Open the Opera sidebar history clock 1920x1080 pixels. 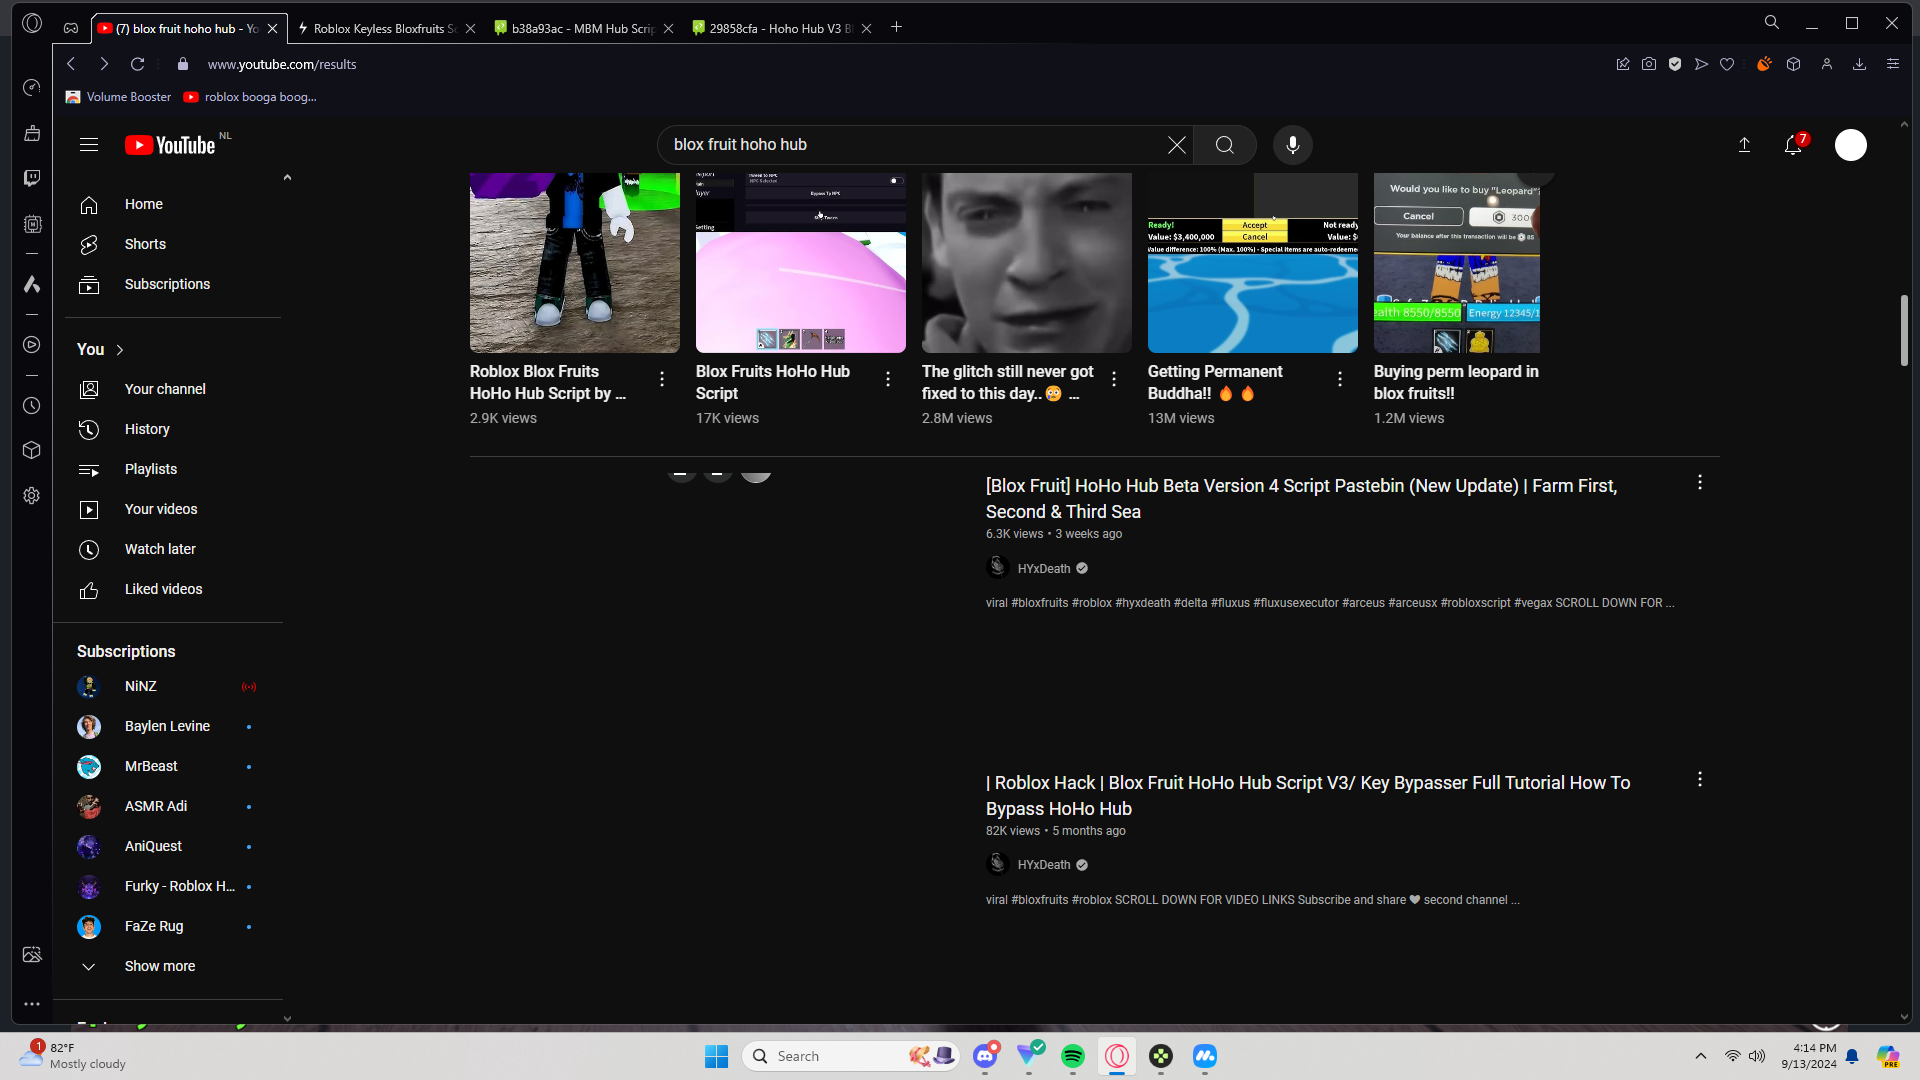pos(32,405)
